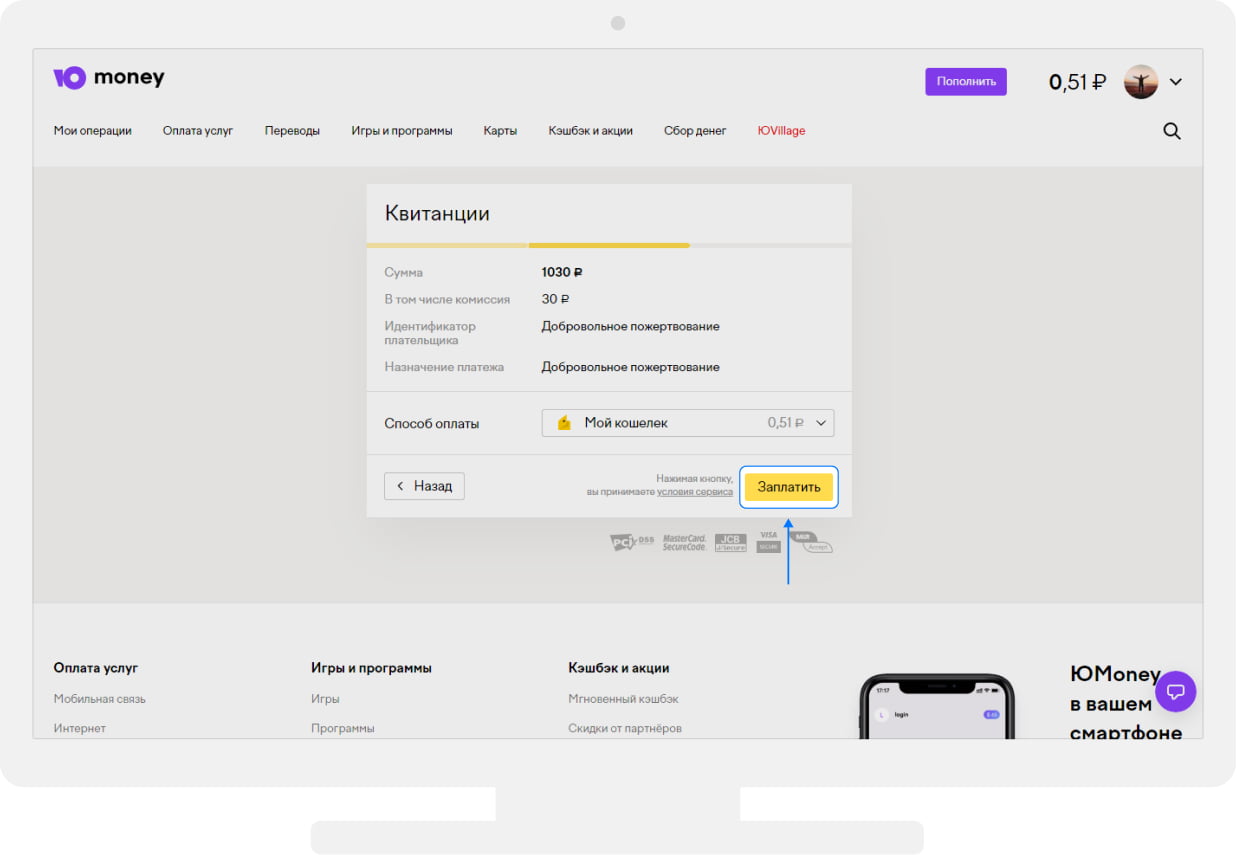Go to Оплата услуг section
Image resolution: width=1237 pixels, height=855 pixels.
198,131
